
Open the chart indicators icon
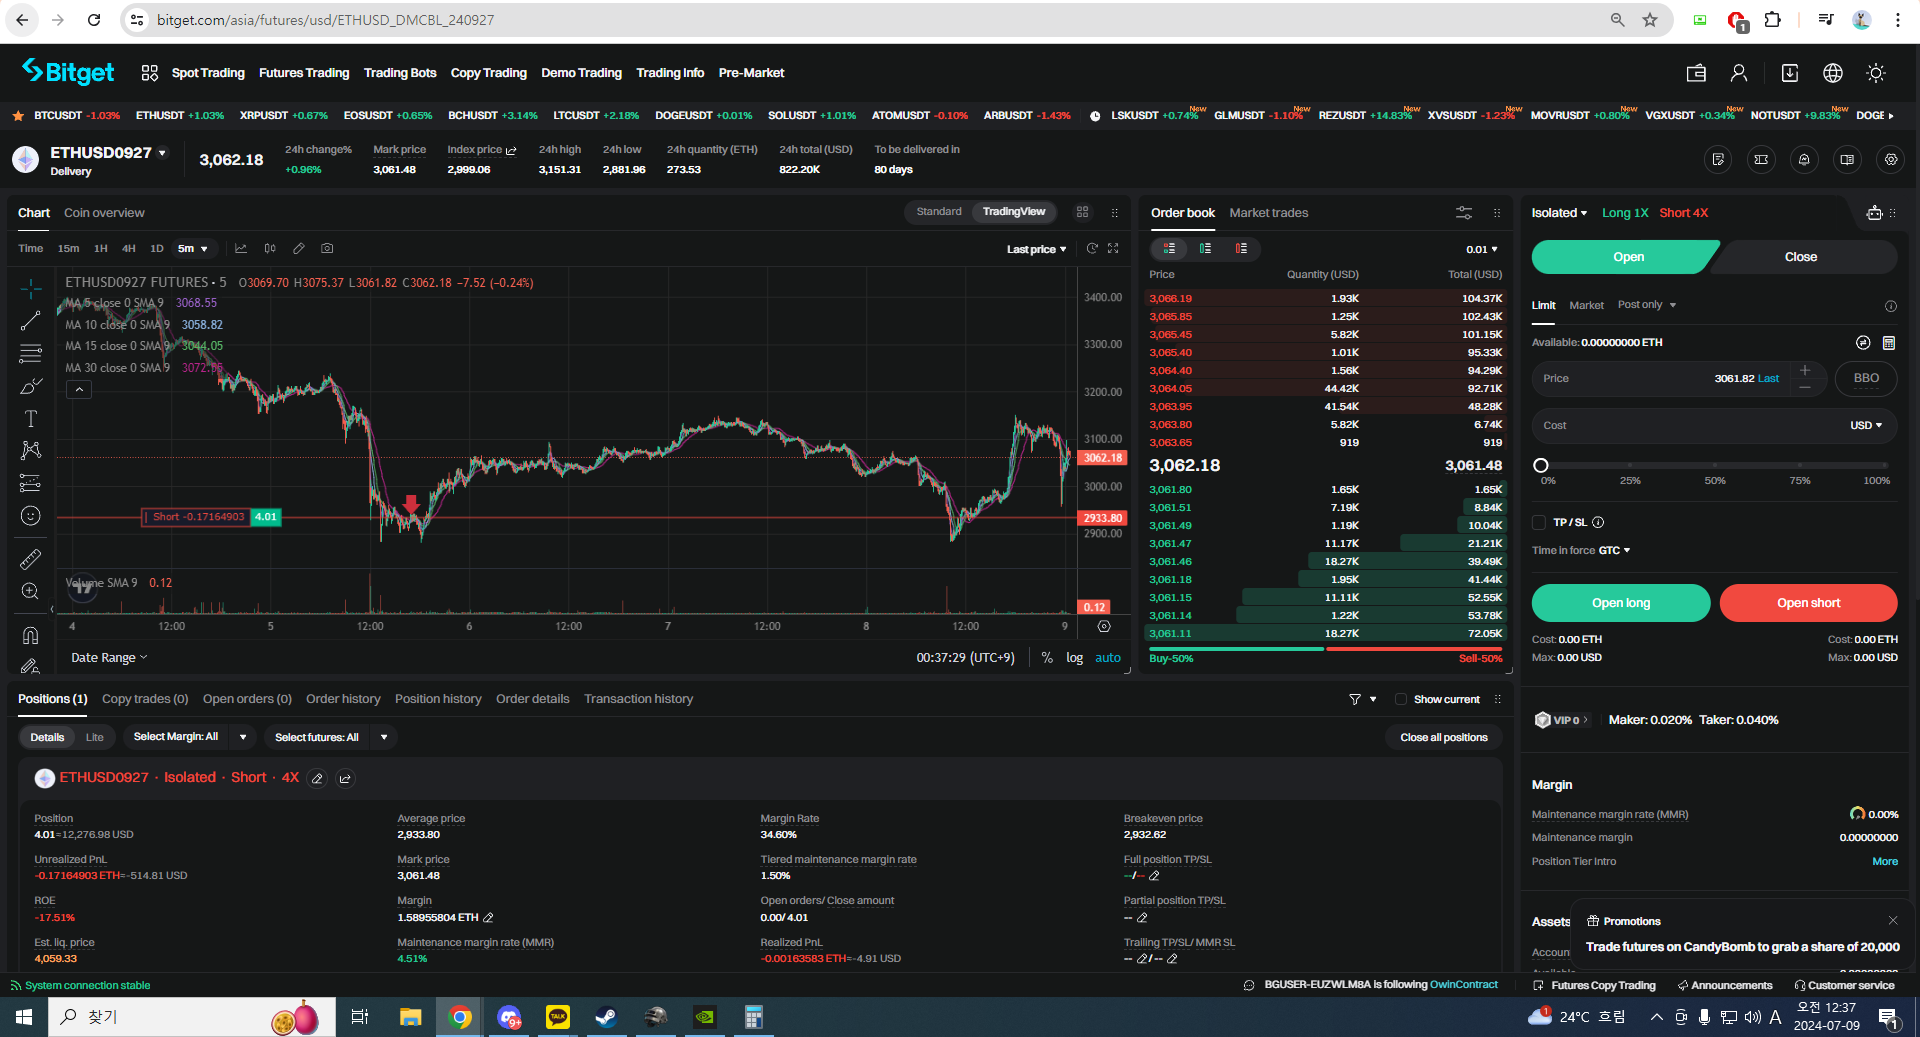point(240,248)
